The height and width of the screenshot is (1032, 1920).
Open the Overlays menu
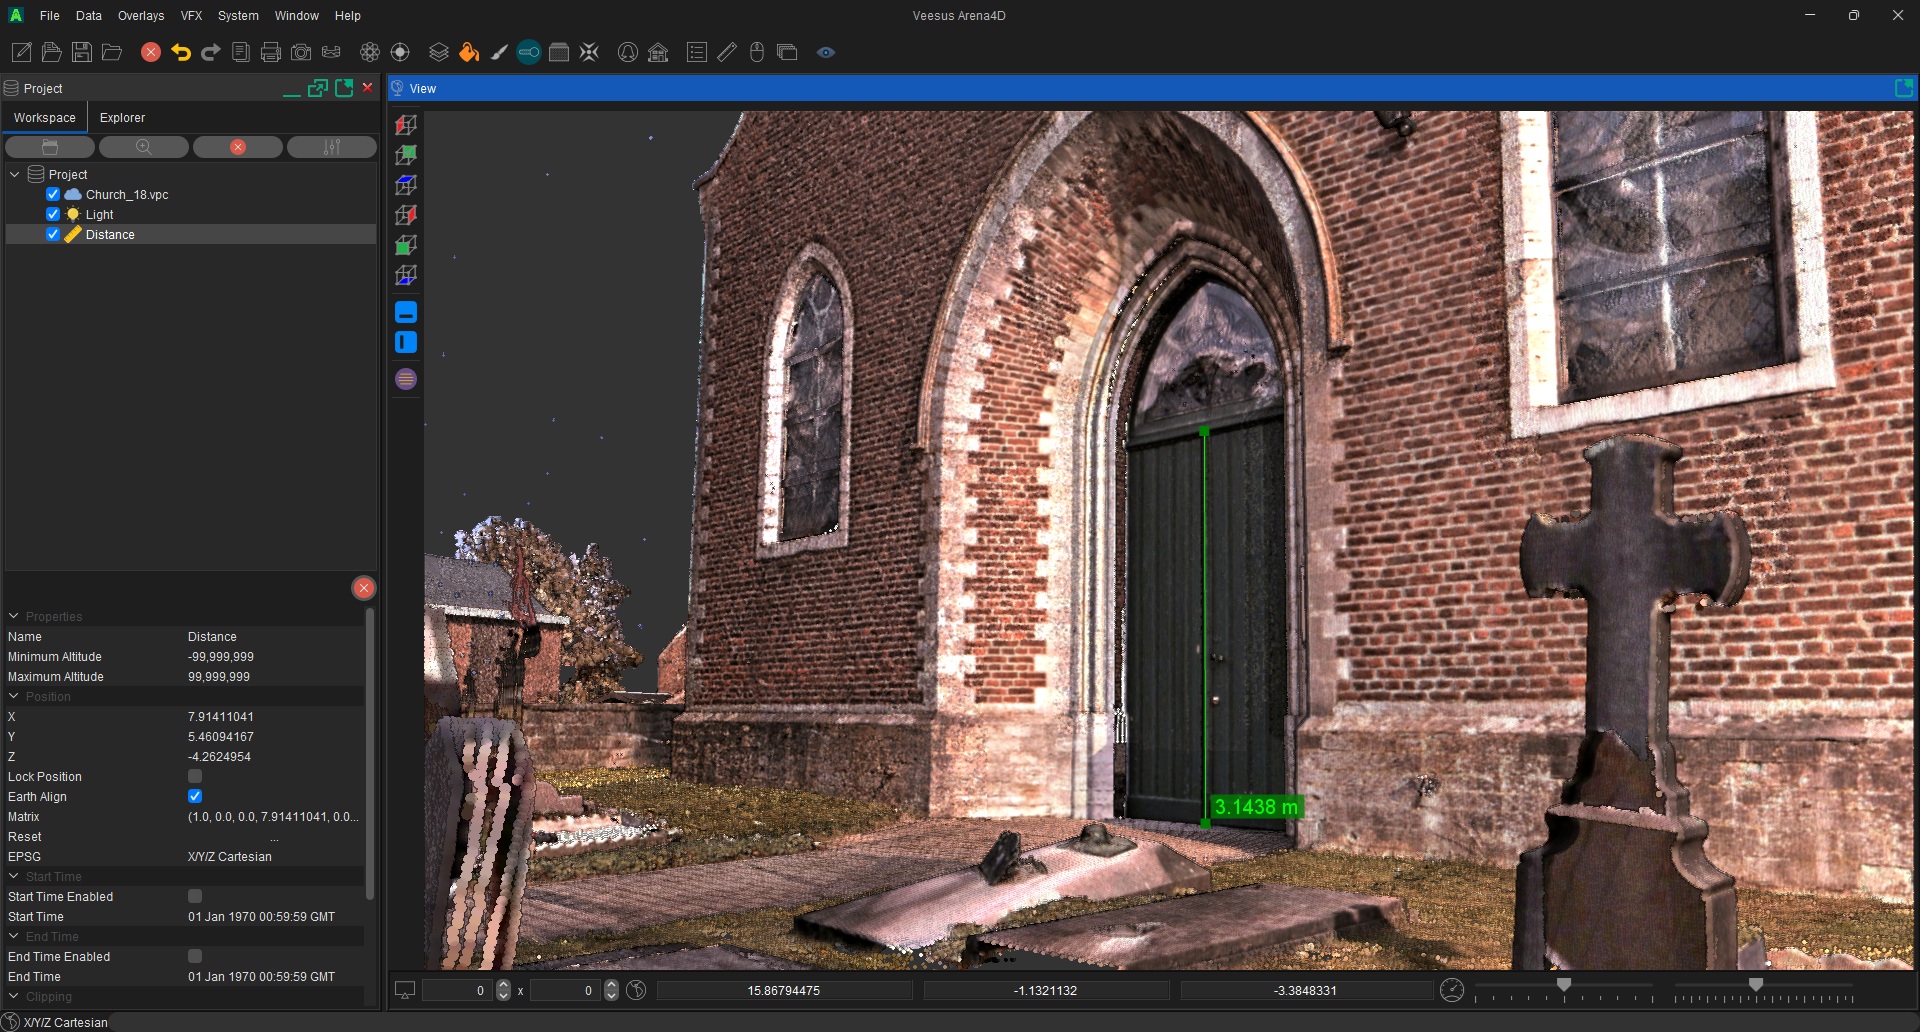tap(140, 15)
